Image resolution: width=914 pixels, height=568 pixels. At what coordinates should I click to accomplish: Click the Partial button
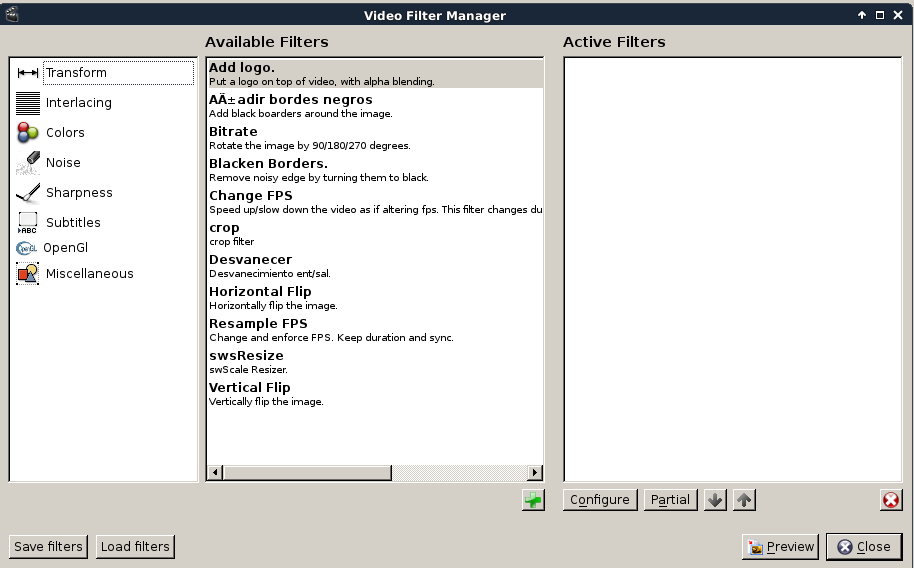[670, 500]
